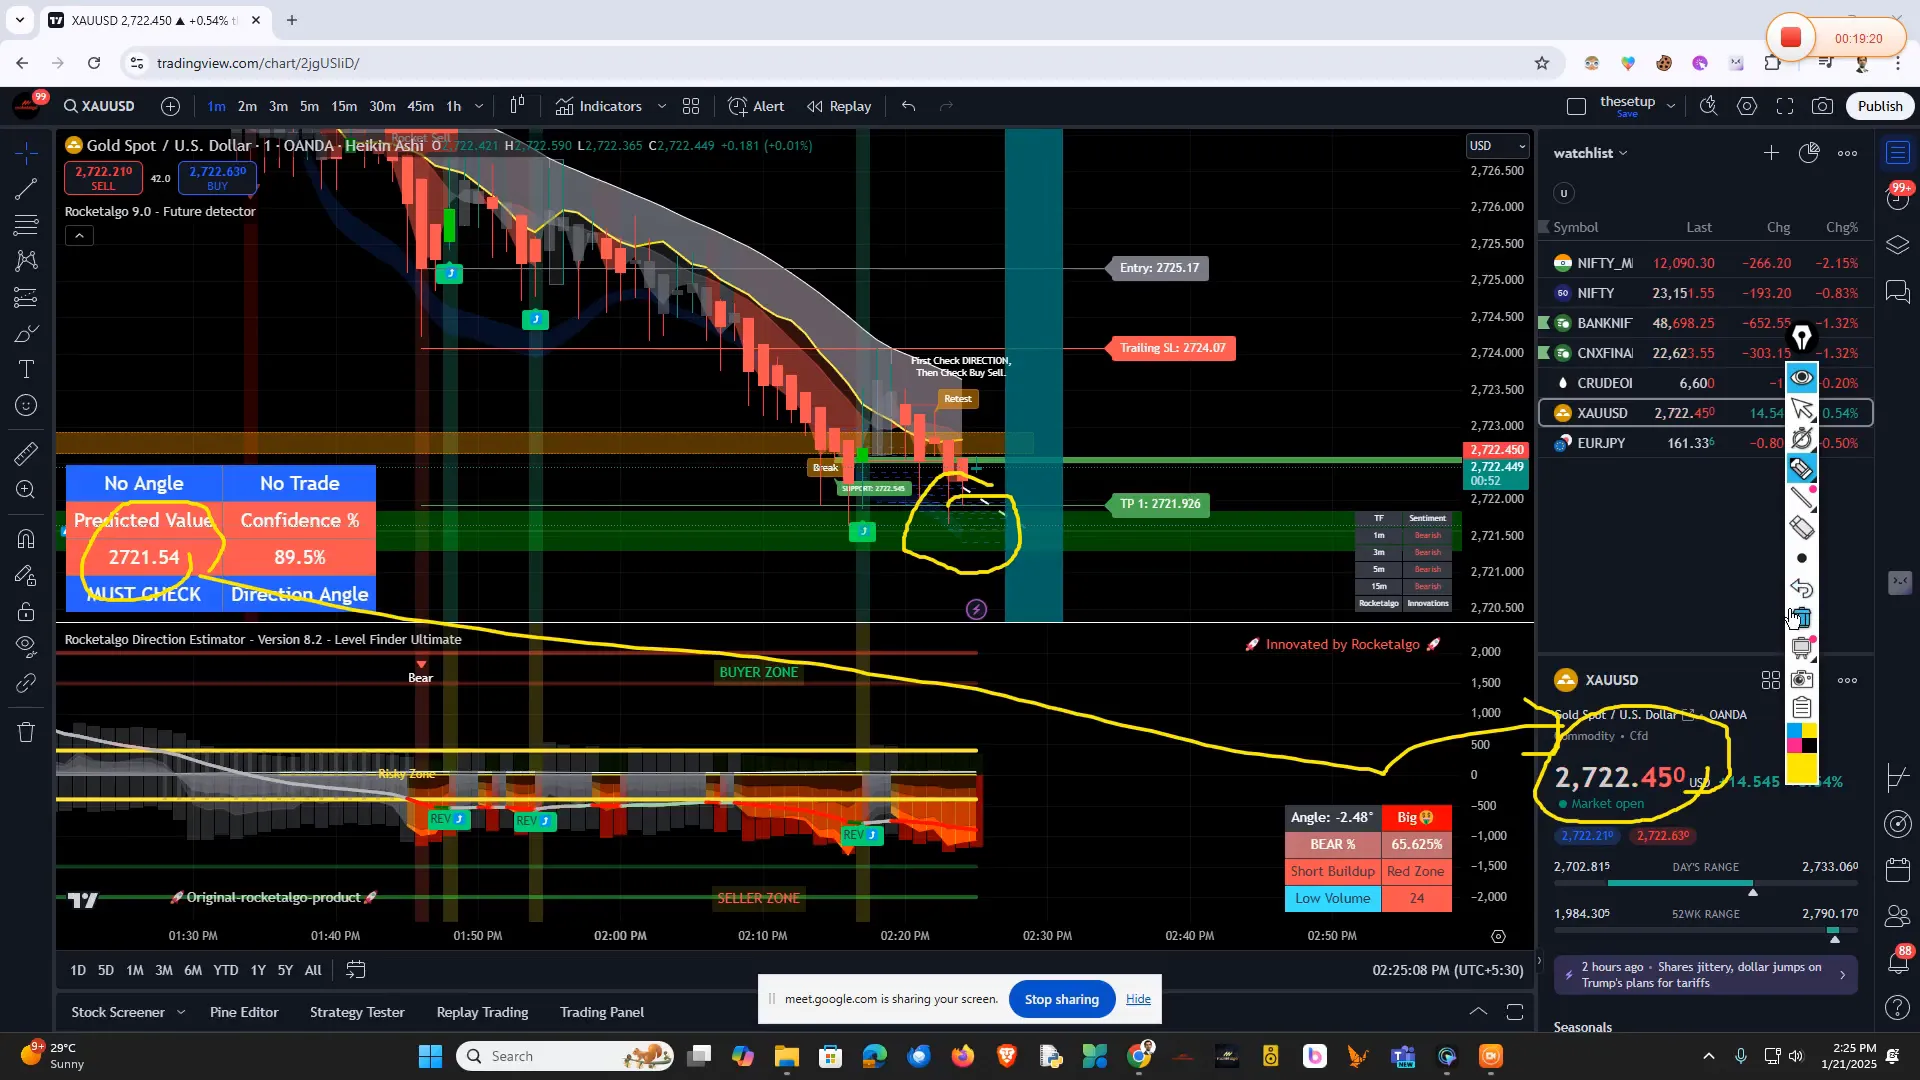The width and height of the screenshot is (1920, 1080).
Task: Expand manage layouts dropdown arrow
Action: coord(1670,106)
